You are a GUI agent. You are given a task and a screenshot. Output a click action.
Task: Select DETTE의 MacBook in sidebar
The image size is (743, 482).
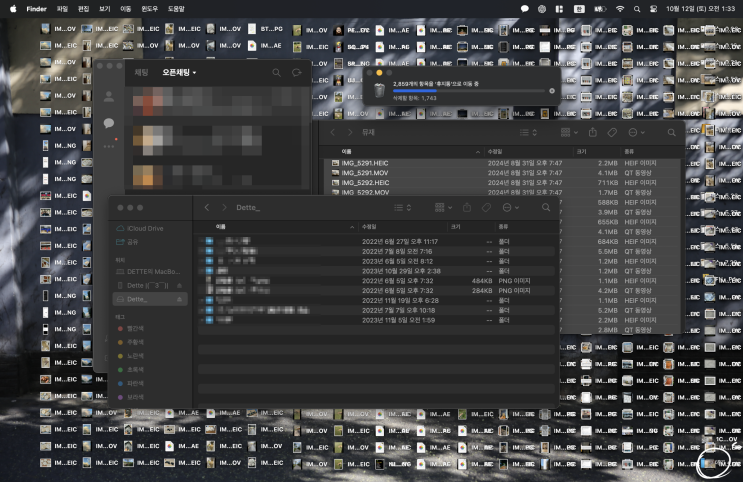[x=150, y=272]
